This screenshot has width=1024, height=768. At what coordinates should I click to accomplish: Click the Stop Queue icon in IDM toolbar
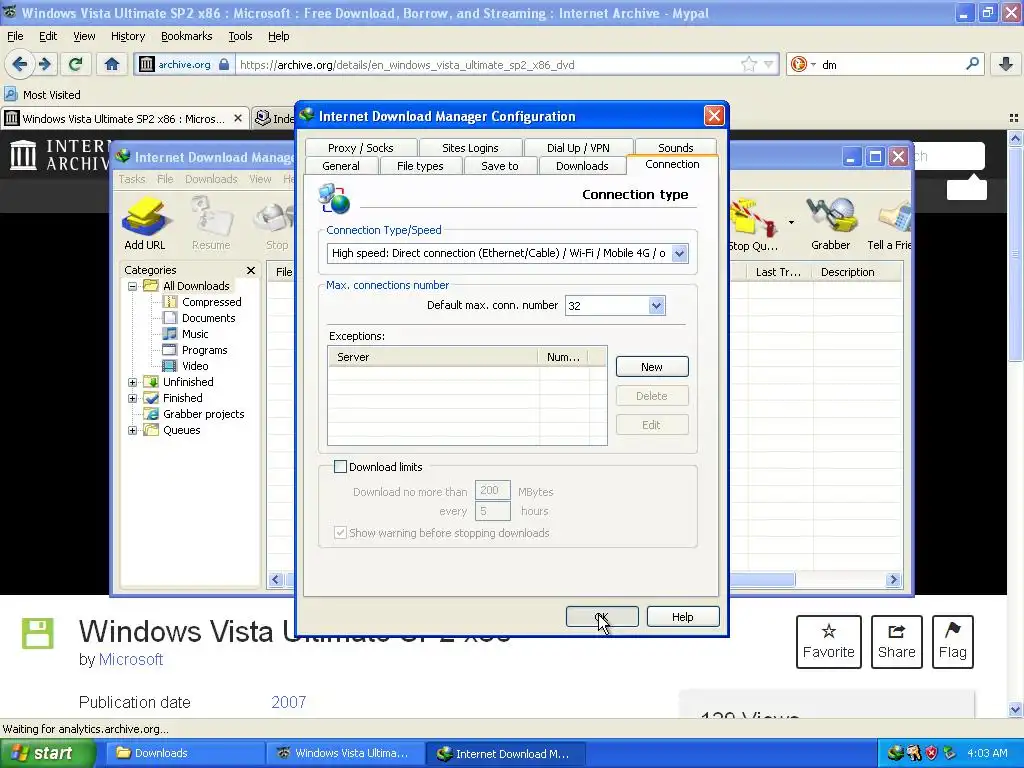(x=752, y=217)
